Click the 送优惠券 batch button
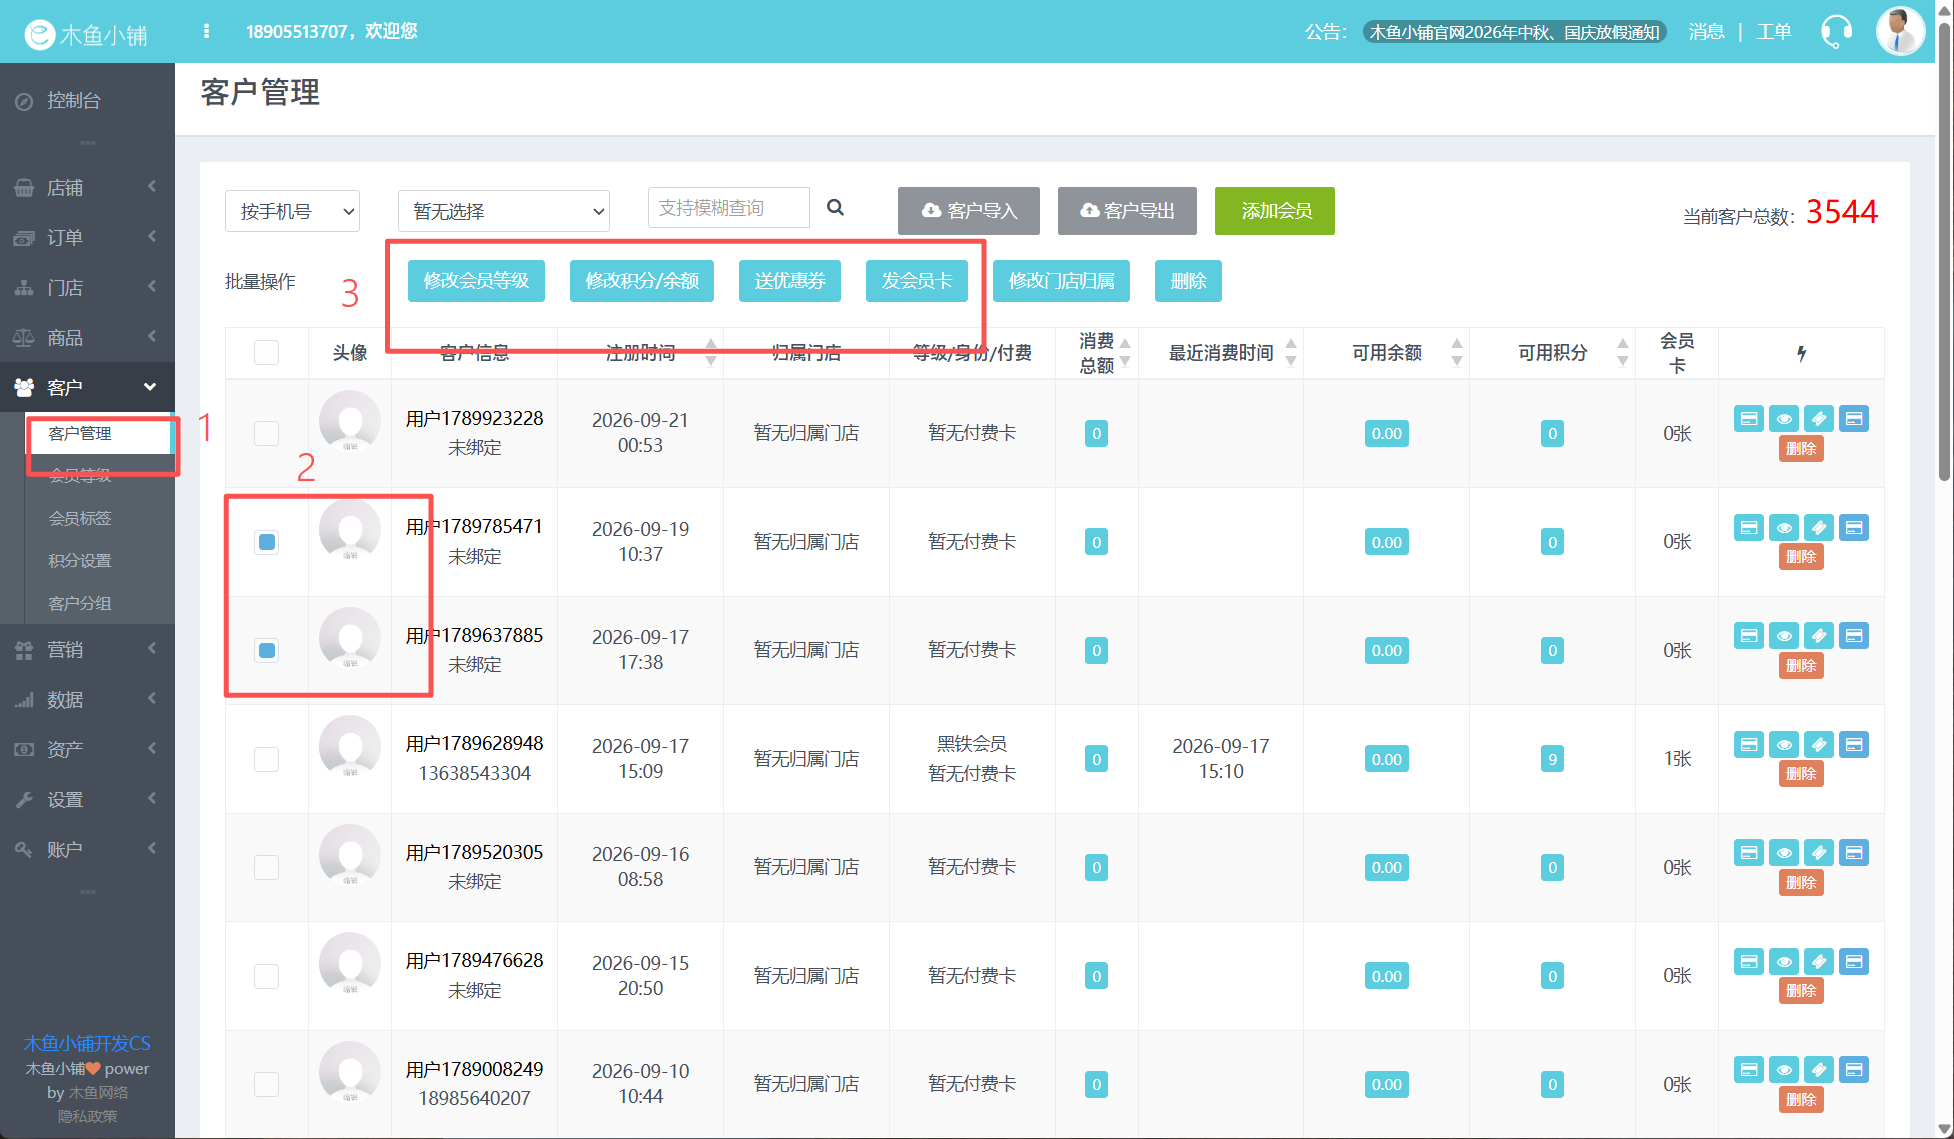This screenshot has width=1954, height=1139. point(790,281)
